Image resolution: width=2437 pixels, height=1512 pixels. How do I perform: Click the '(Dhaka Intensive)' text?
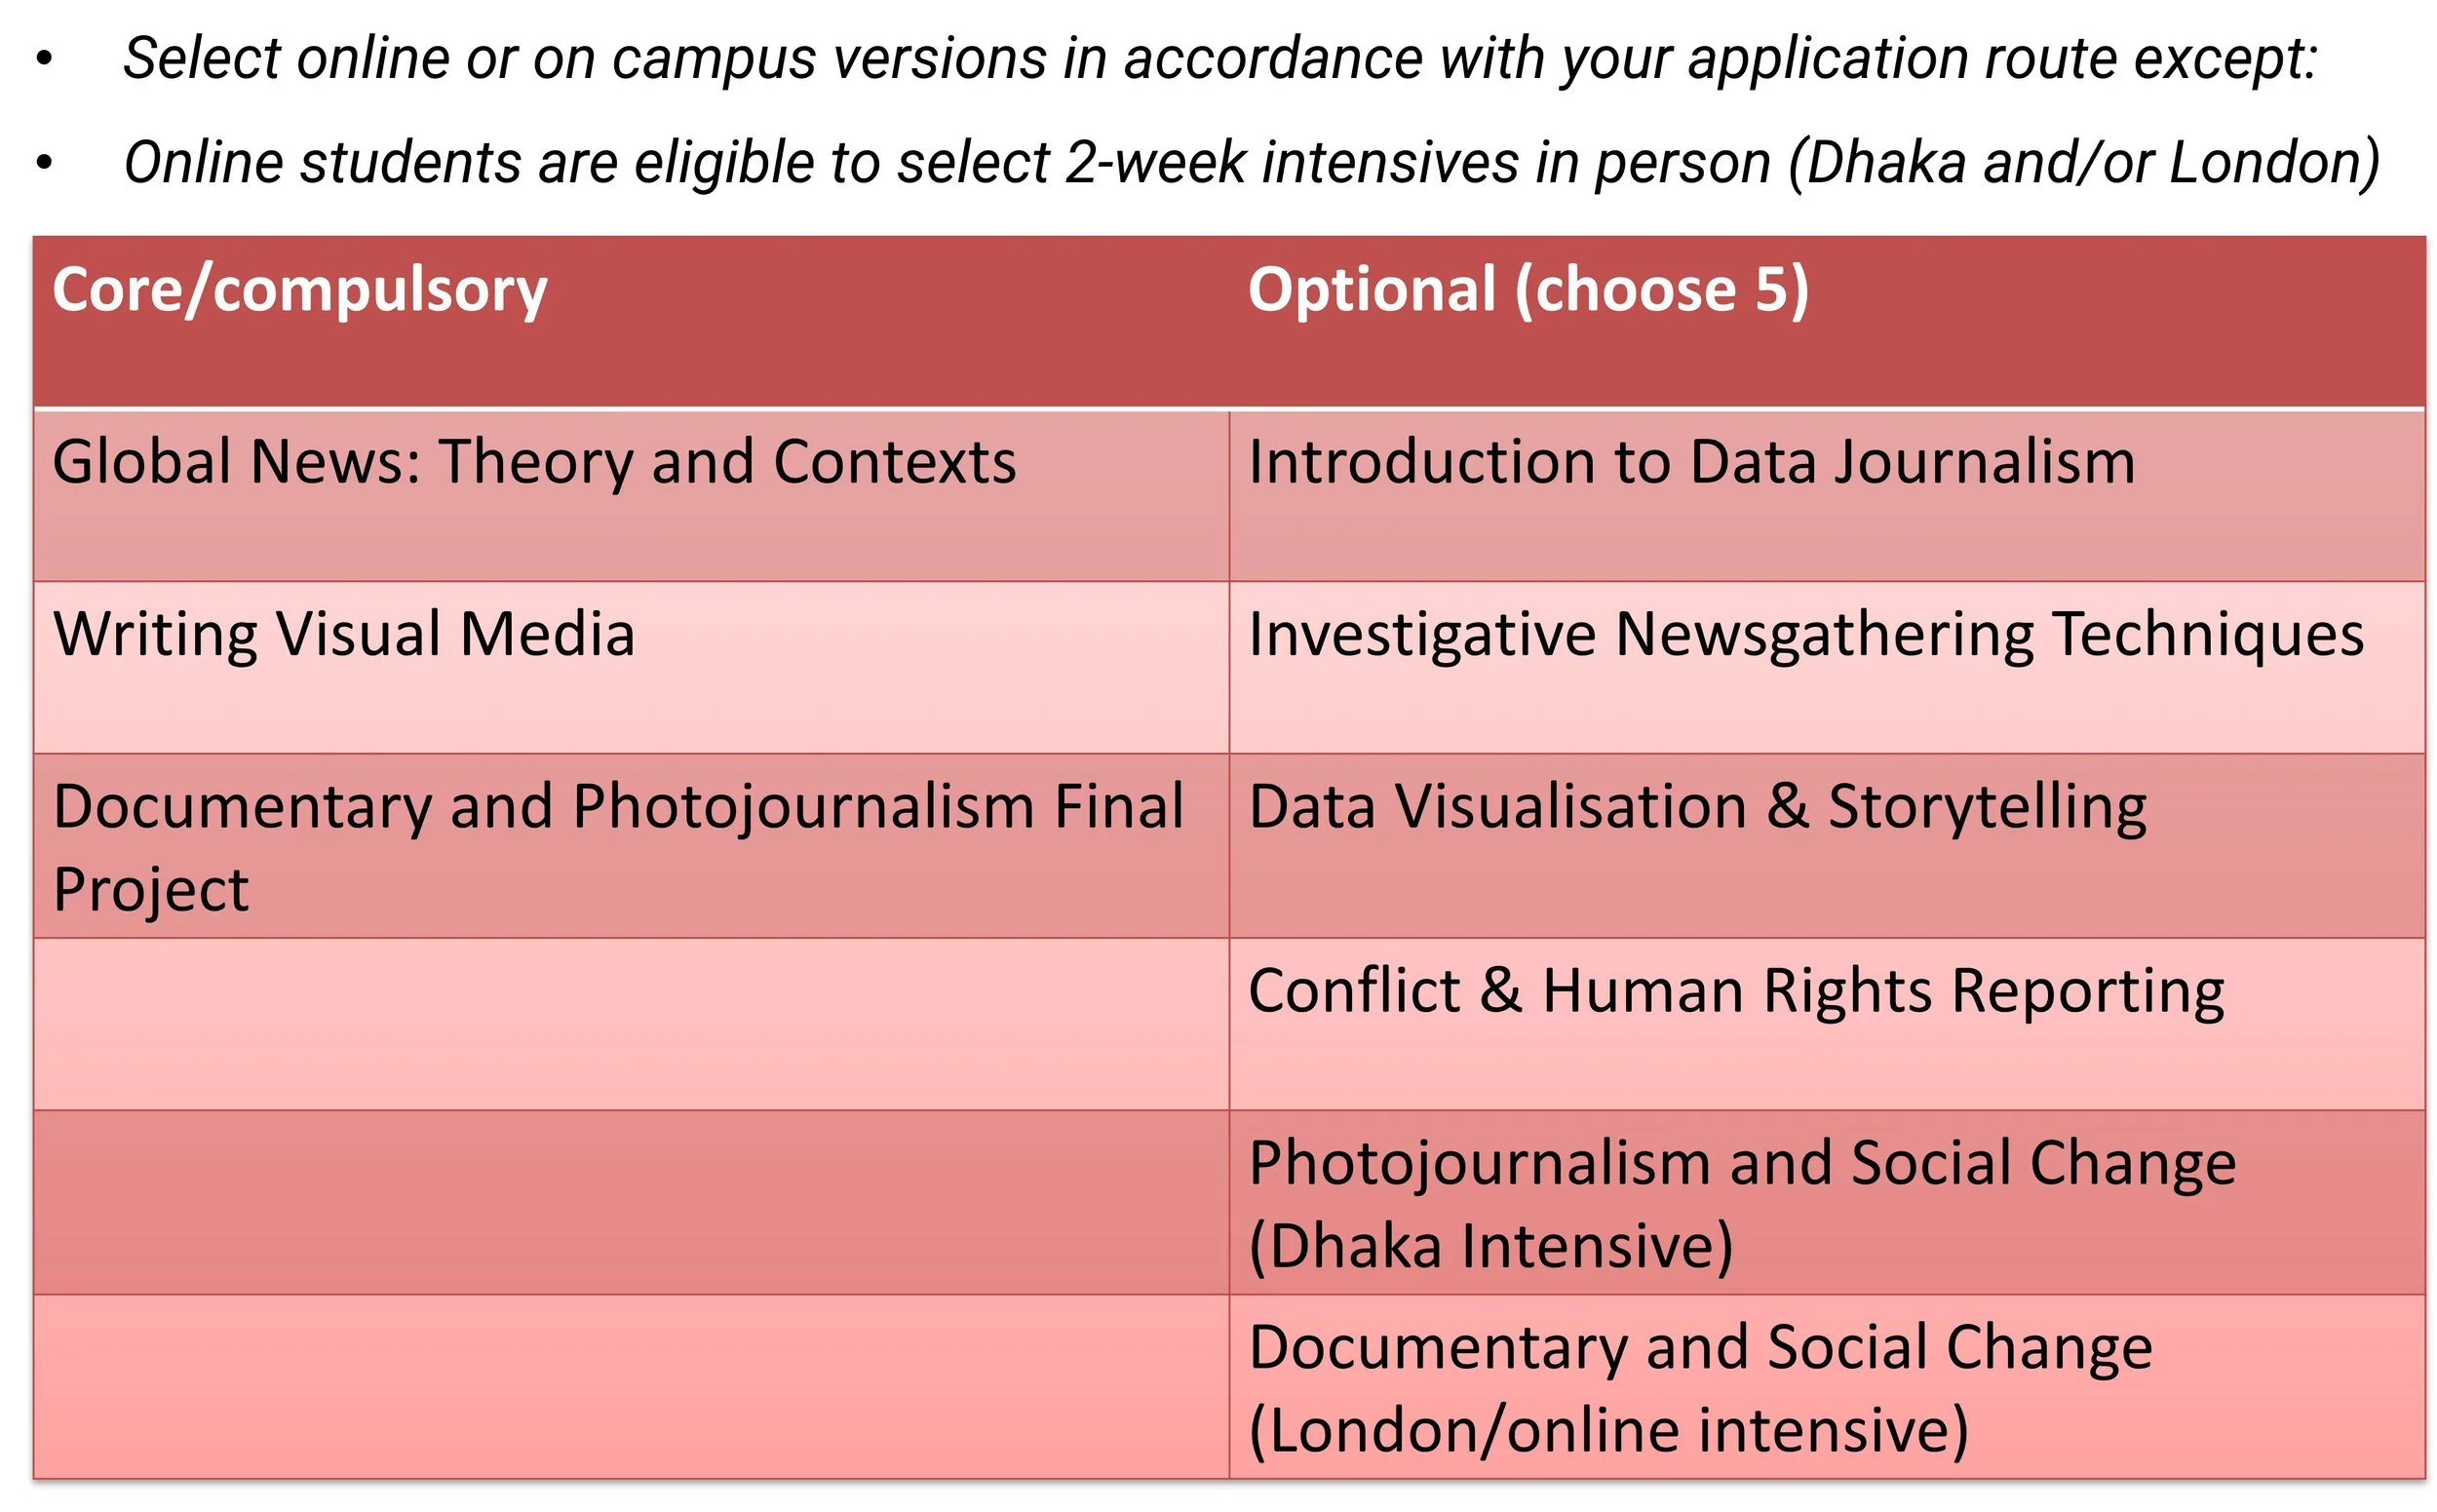click(1490, 1246)
